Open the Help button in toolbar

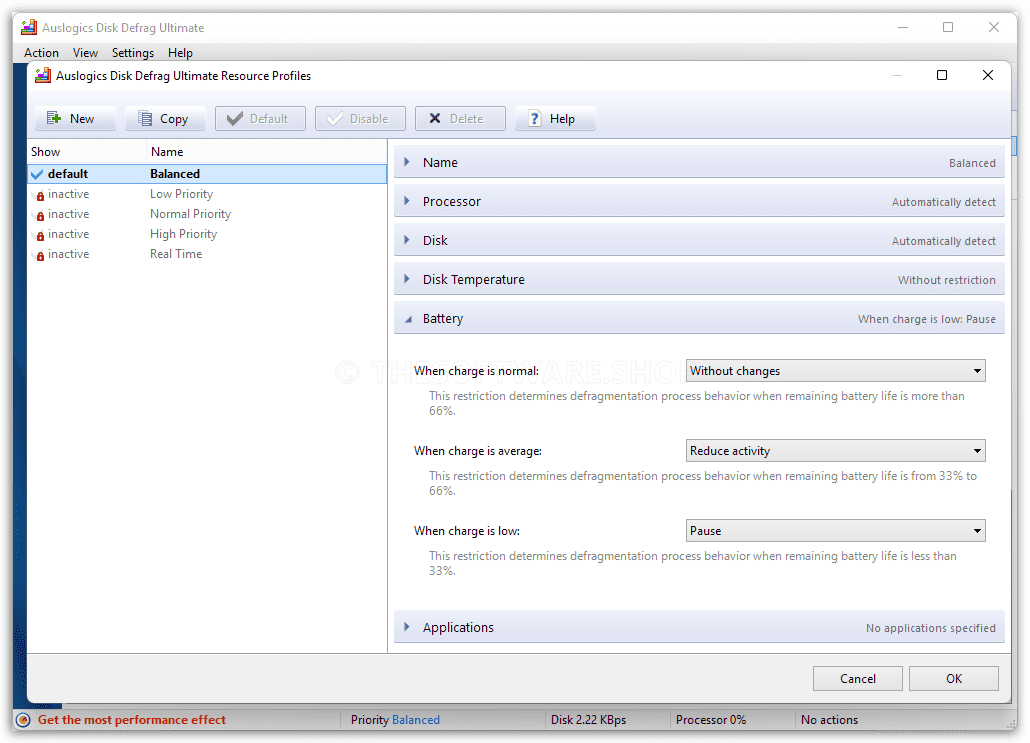[555, 119]
